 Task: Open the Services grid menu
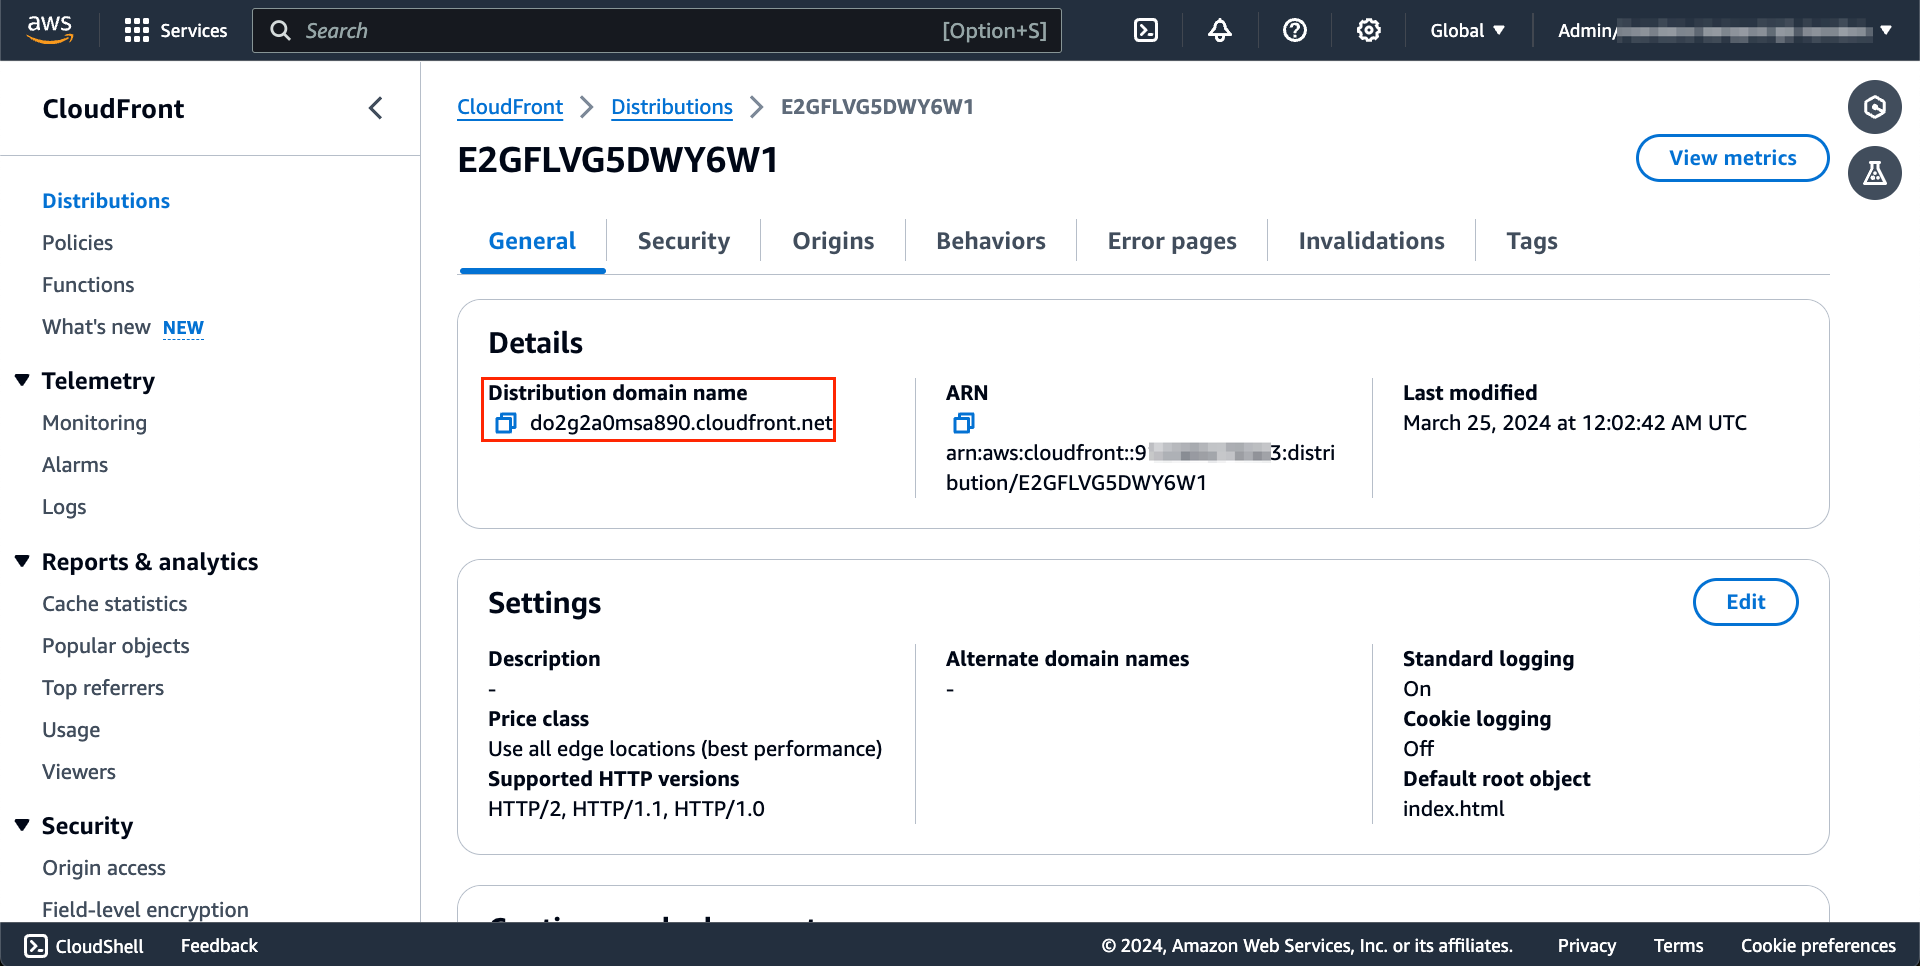pyautogui.click(x=175, y=30)
